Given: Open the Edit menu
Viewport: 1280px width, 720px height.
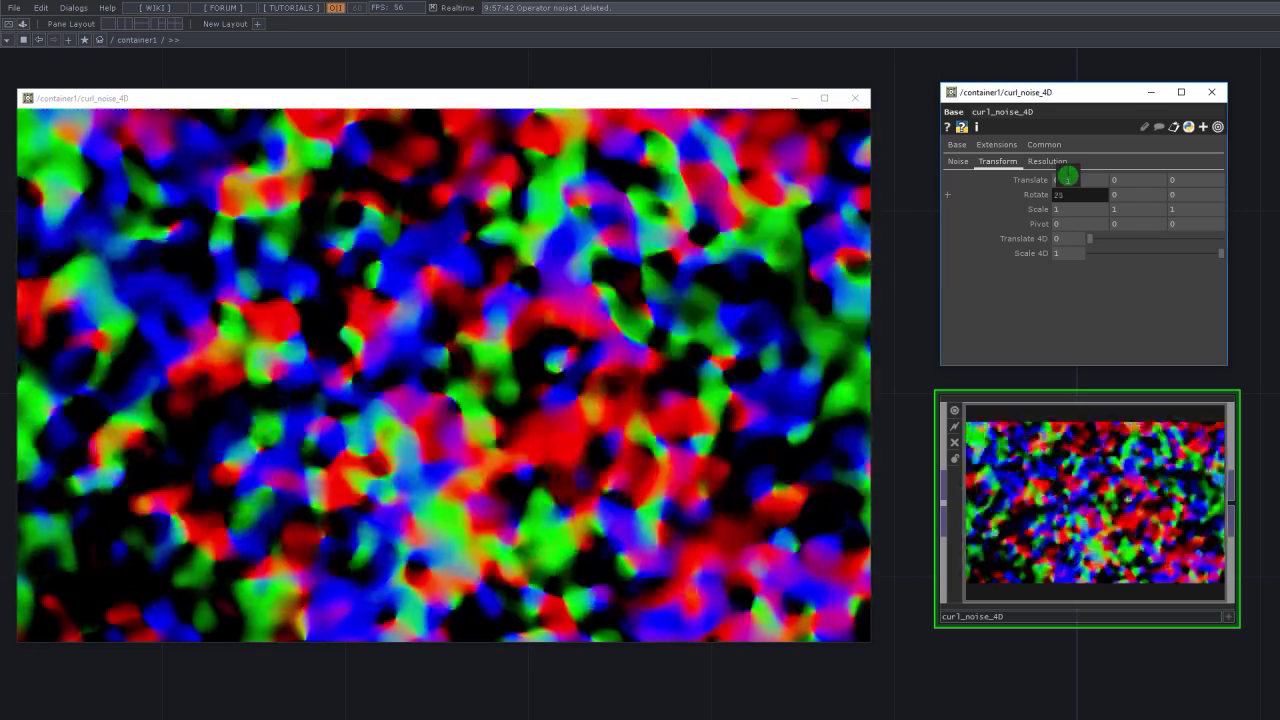Looking at the screenshot, I should click(x=41, y=8).
